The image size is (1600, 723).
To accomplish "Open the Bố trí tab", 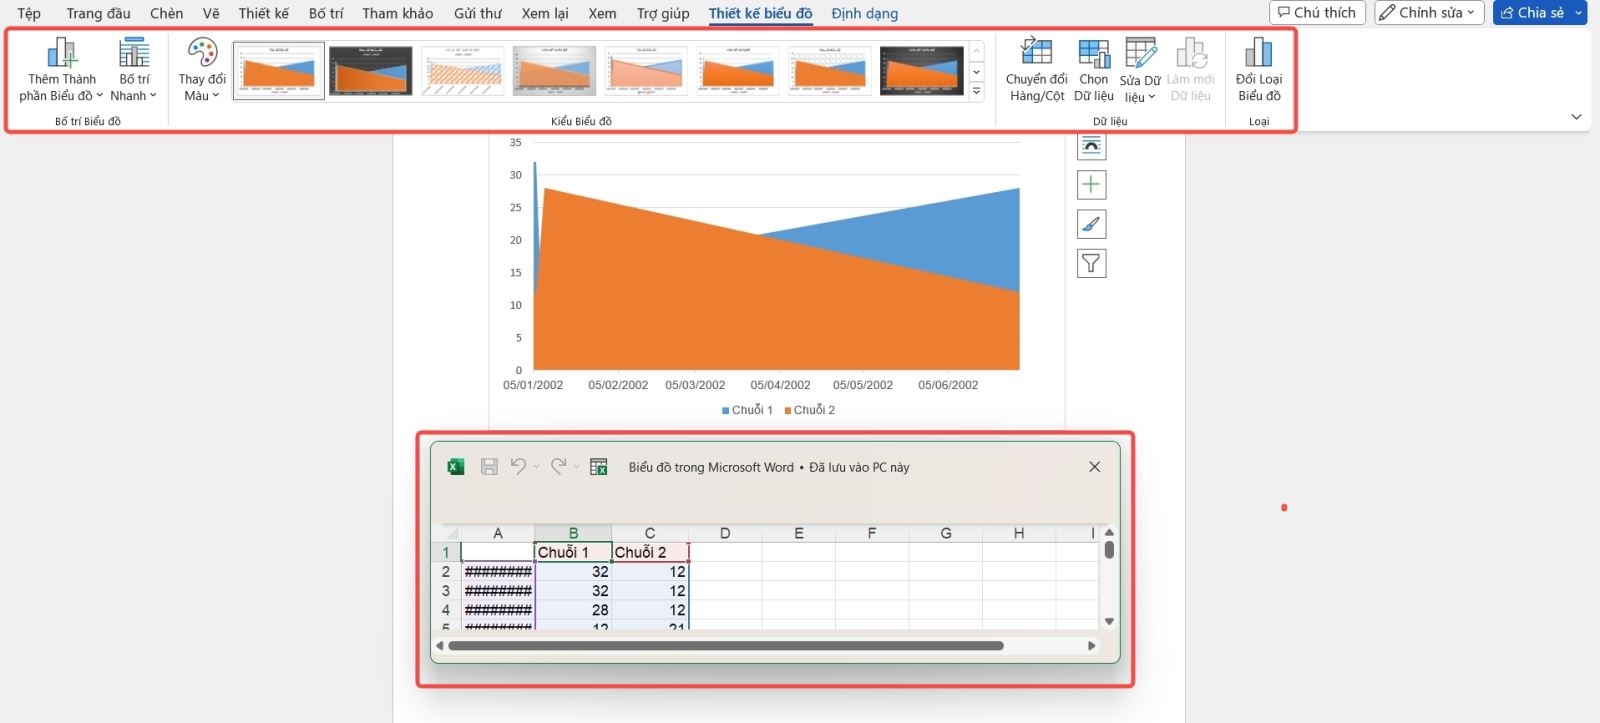I will [x=325, y=13].
